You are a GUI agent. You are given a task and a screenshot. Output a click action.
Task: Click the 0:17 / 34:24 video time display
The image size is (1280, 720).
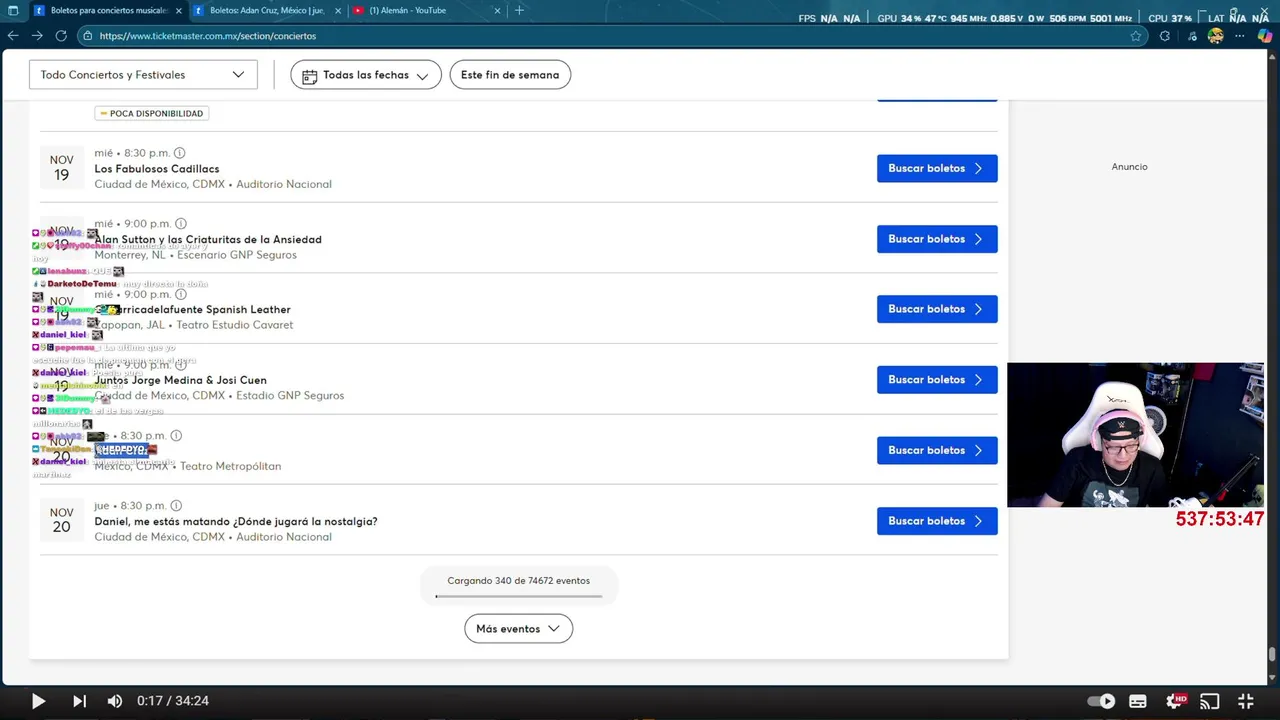pyautogui.click(x=173, y=701)
